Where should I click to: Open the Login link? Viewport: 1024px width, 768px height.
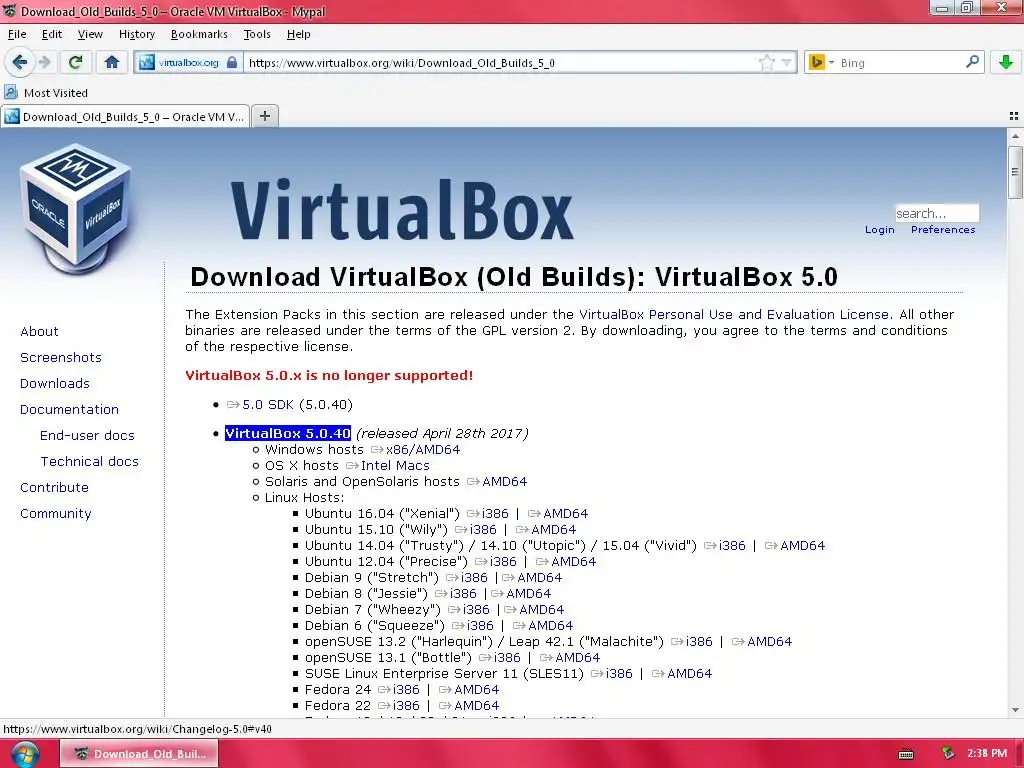point(880,230)
